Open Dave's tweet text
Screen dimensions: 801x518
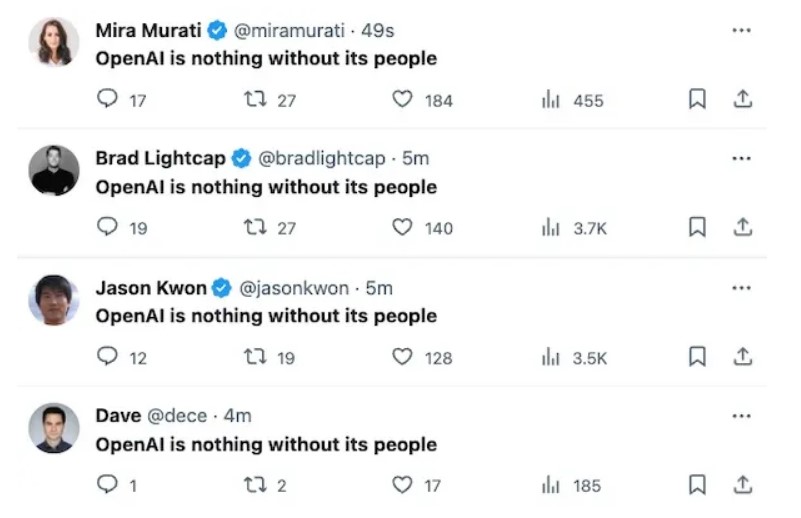point(266,444)
